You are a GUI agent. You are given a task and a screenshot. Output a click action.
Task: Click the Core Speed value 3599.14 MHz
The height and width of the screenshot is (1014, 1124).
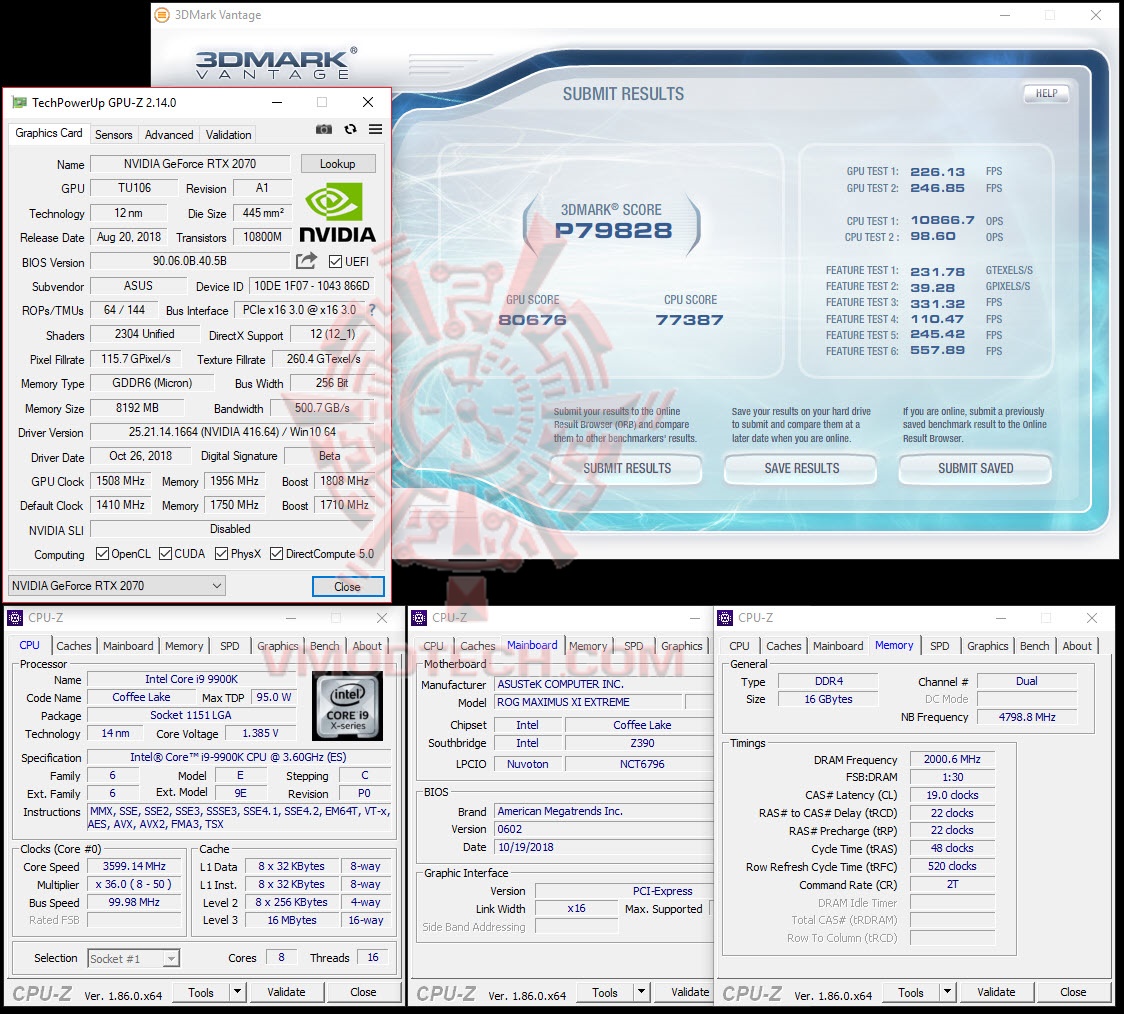(134, 866)
